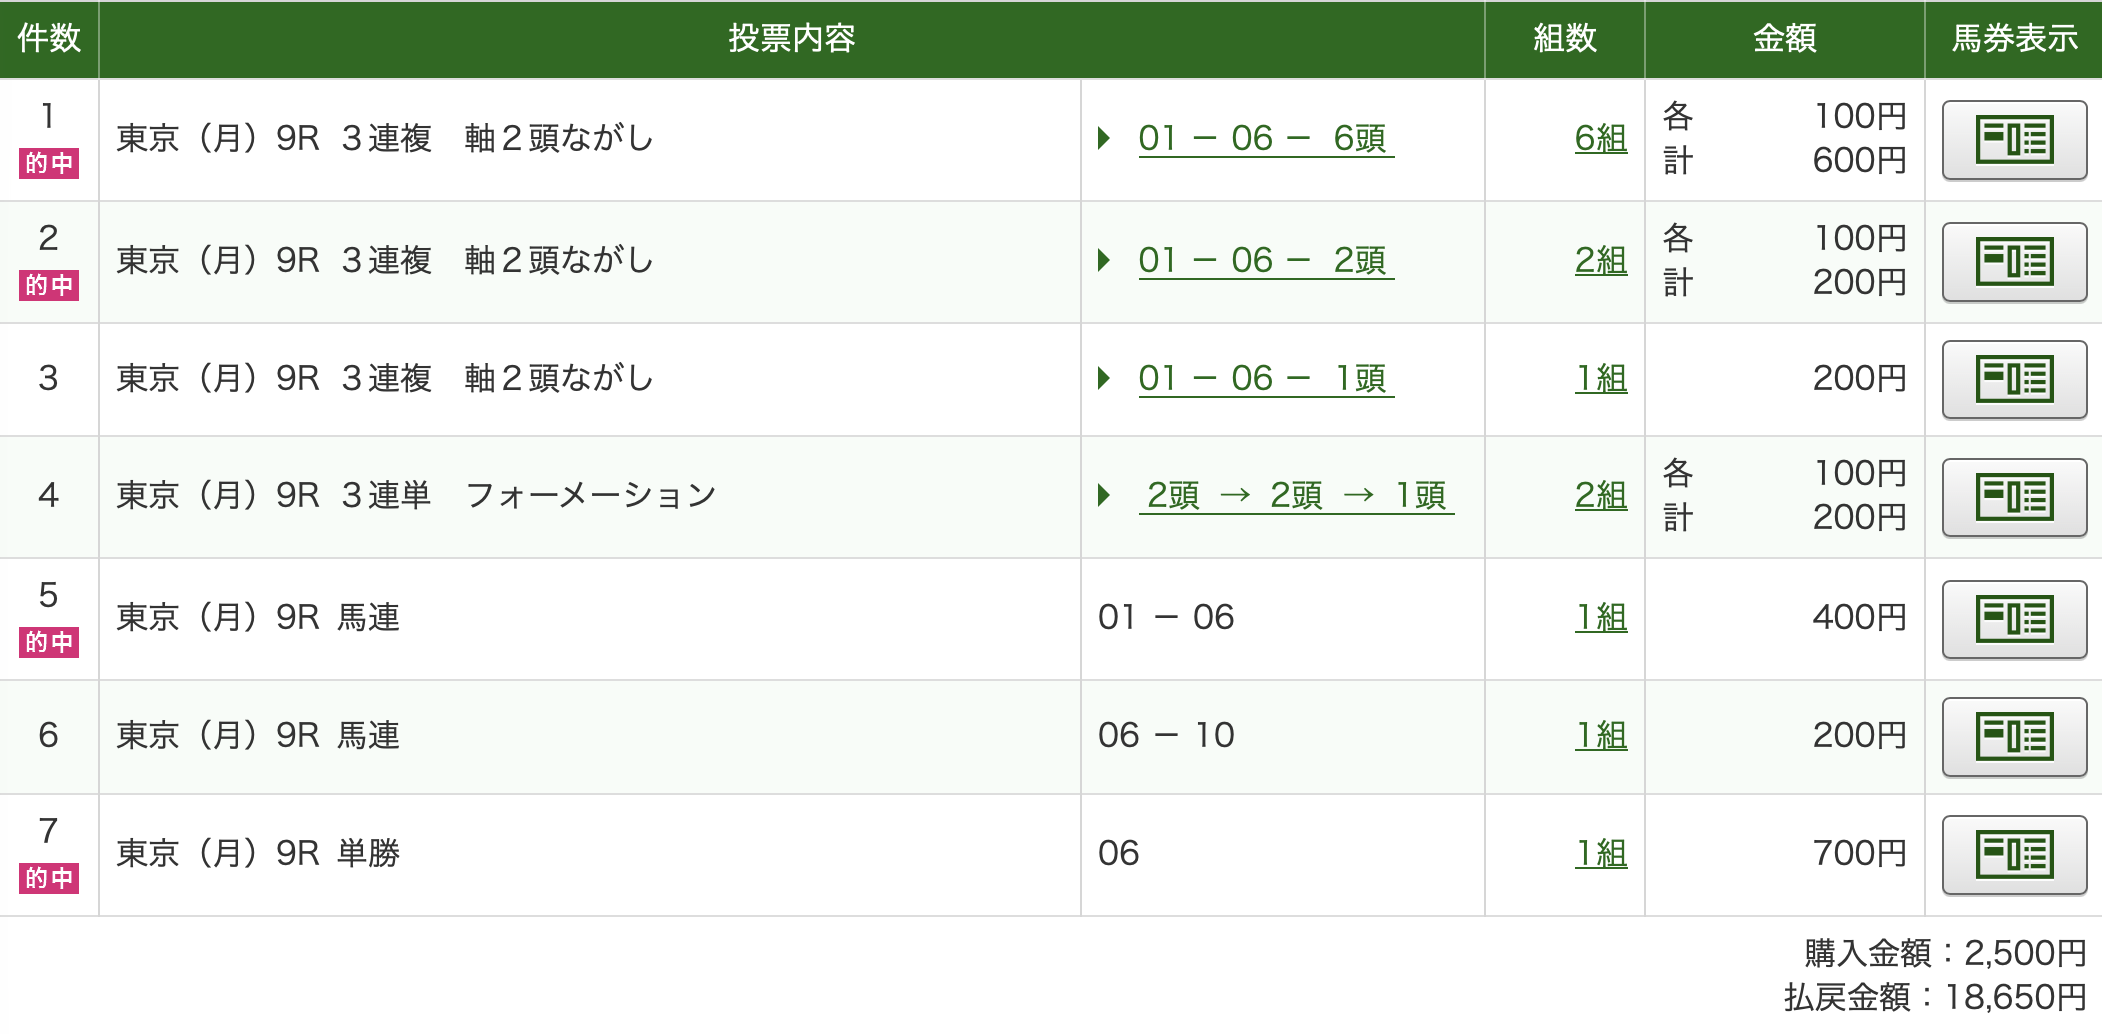Open the 1組 link for 単勝 06

1600,854
